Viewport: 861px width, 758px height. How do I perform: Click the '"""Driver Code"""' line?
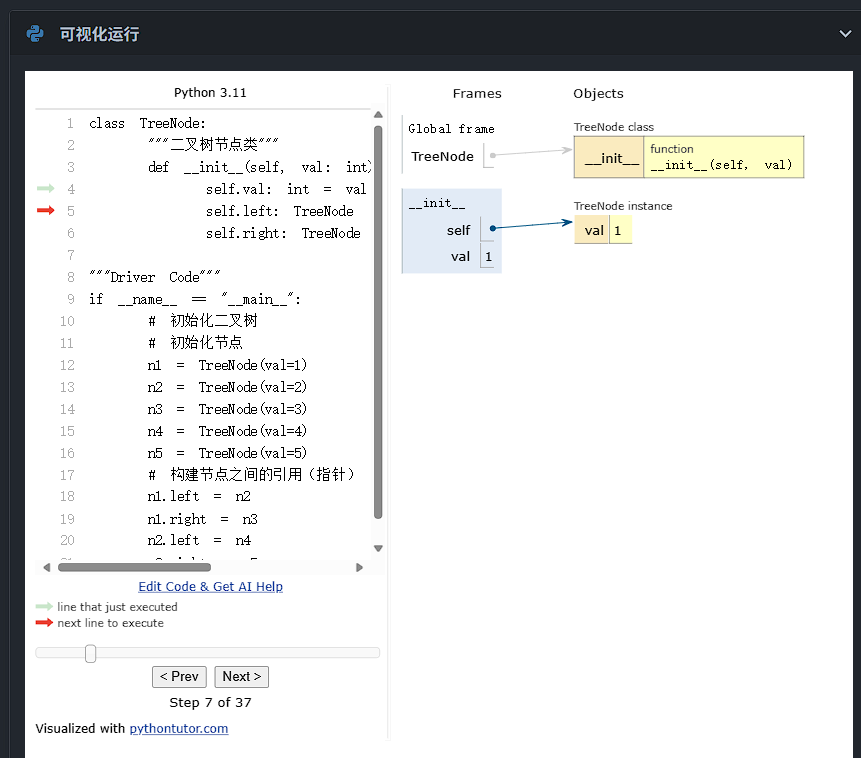(x=155, y=277)
